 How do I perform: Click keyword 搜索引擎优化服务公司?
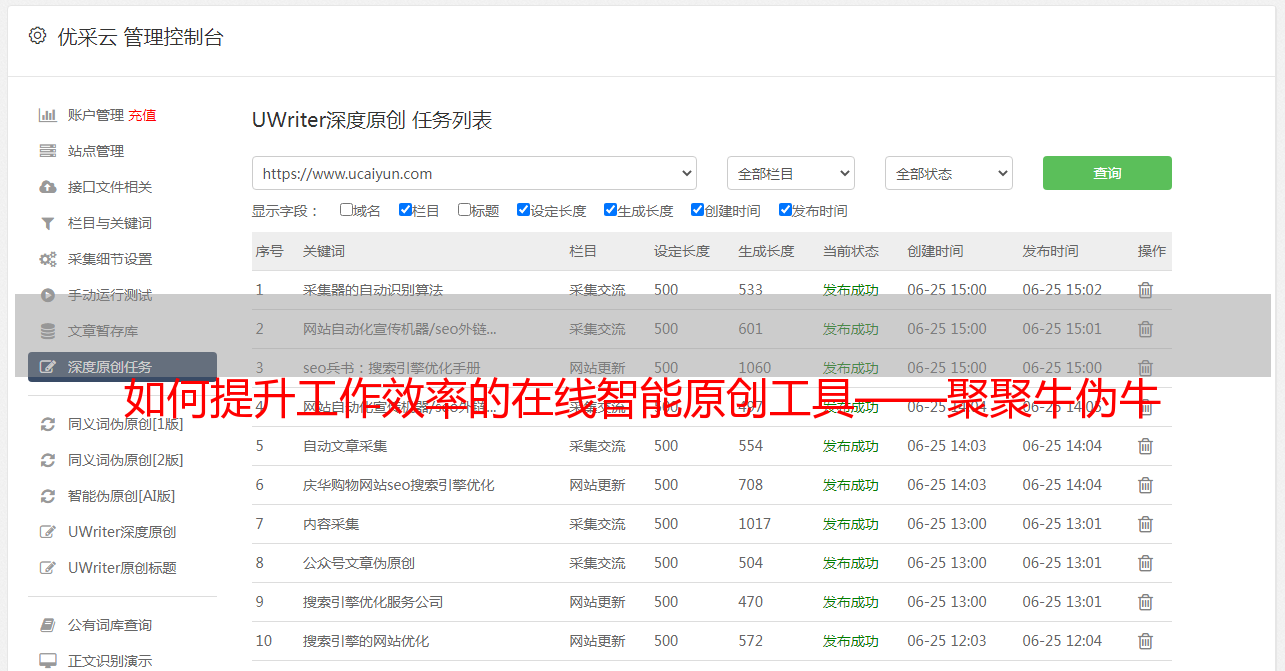click(373, 602)
